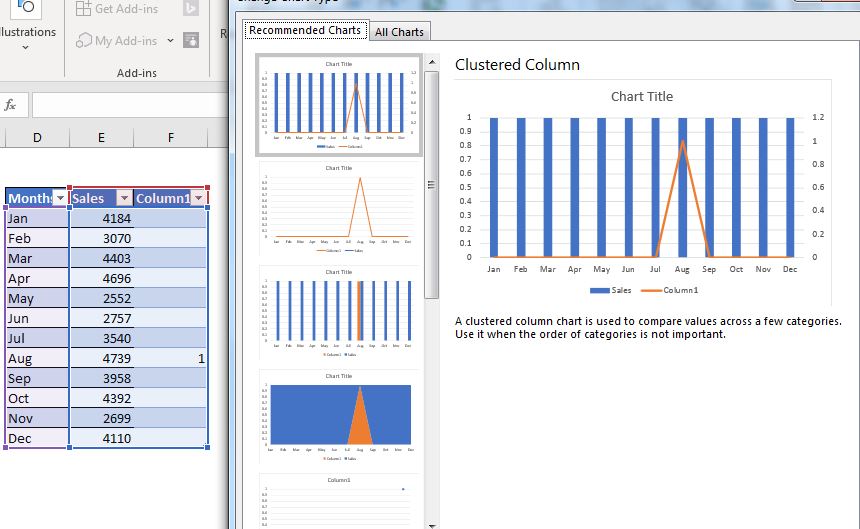
Task: Click cell Jun in Month column
Action: coord(37,318)
